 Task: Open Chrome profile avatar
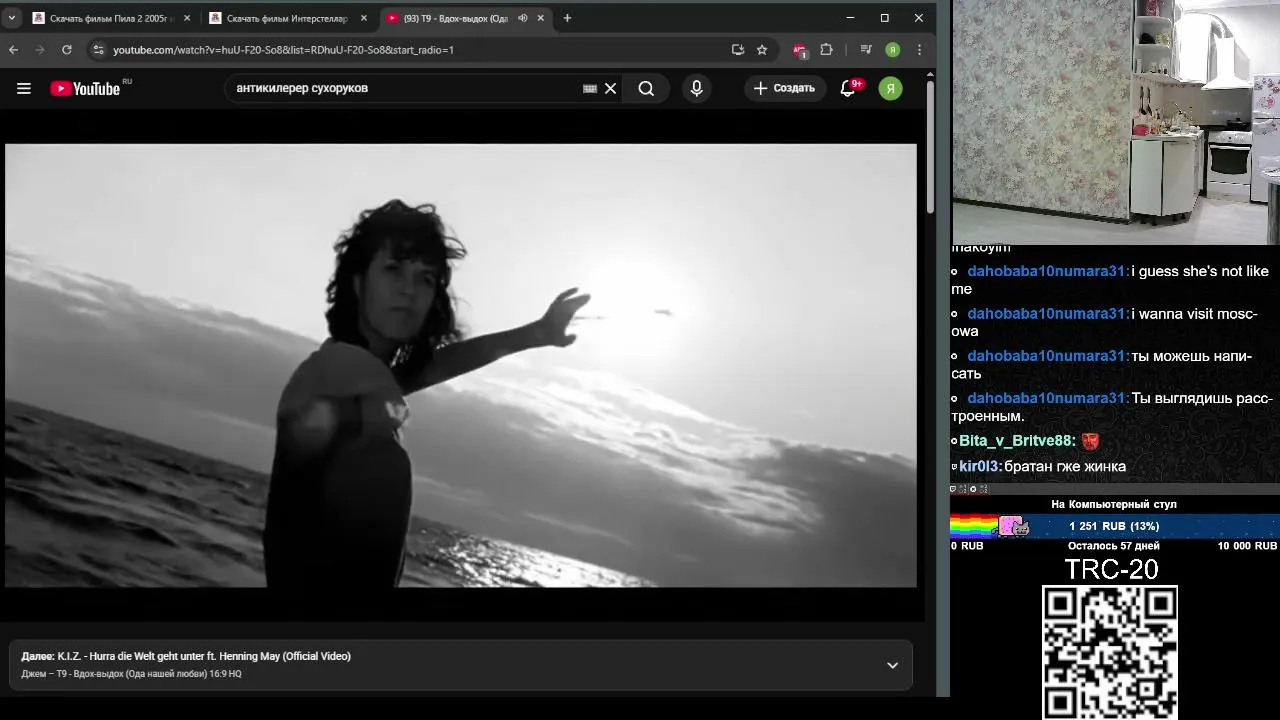893,49
